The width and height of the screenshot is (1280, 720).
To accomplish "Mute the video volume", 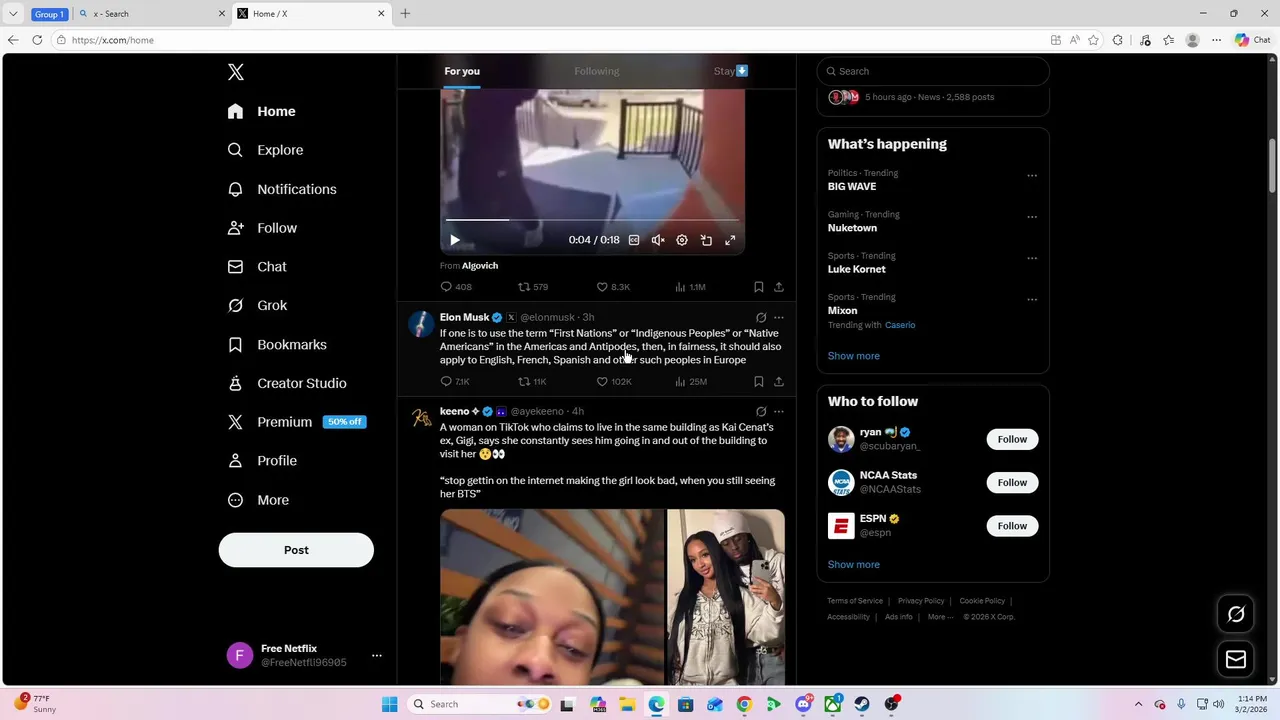I will click(658, 240).
